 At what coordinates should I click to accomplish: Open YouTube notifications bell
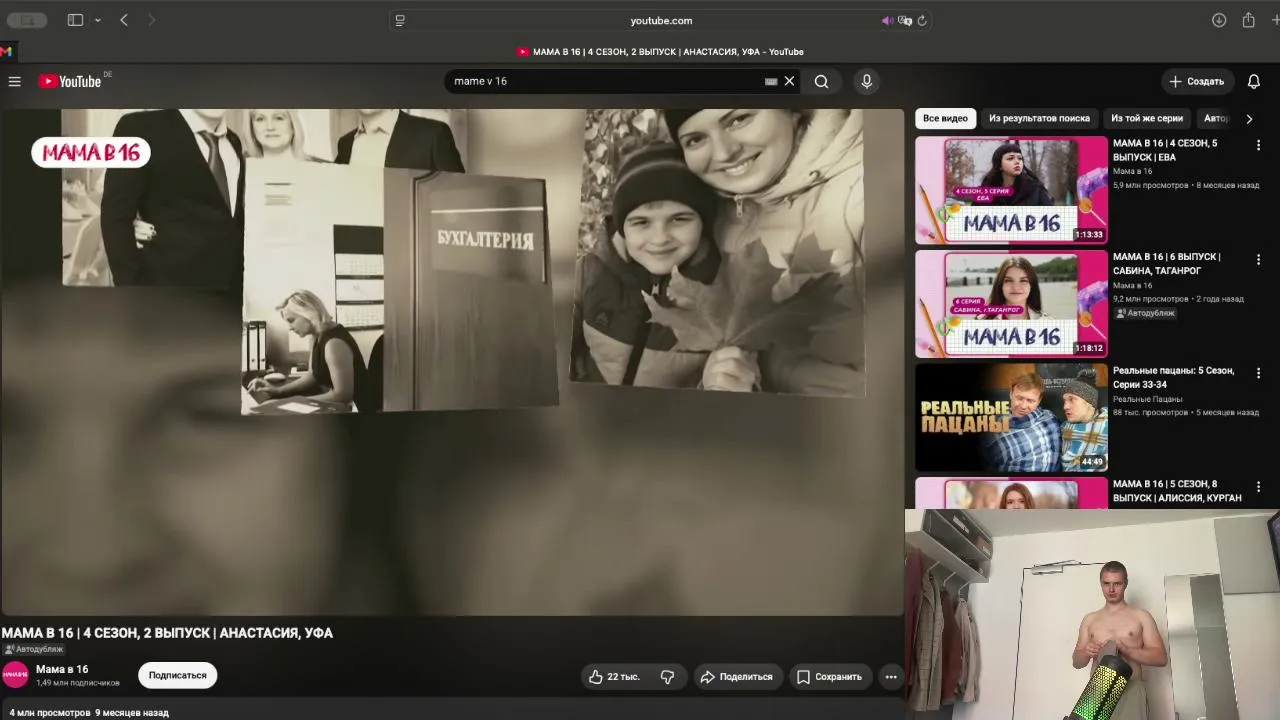point(1254,81)
